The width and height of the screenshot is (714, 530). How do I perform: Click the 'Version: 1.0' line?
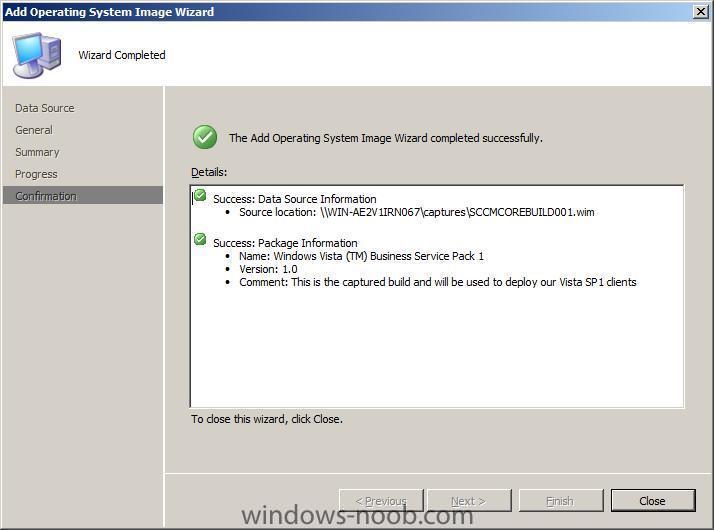click(268, 269)
